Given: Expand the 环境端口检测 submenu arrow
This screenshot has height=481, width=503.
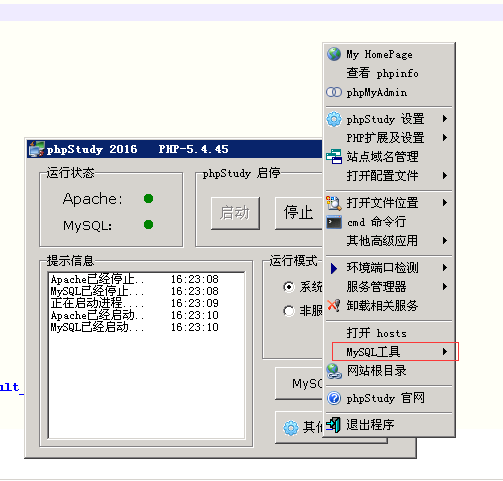Looking at the screenshot, I should [445, 267].
